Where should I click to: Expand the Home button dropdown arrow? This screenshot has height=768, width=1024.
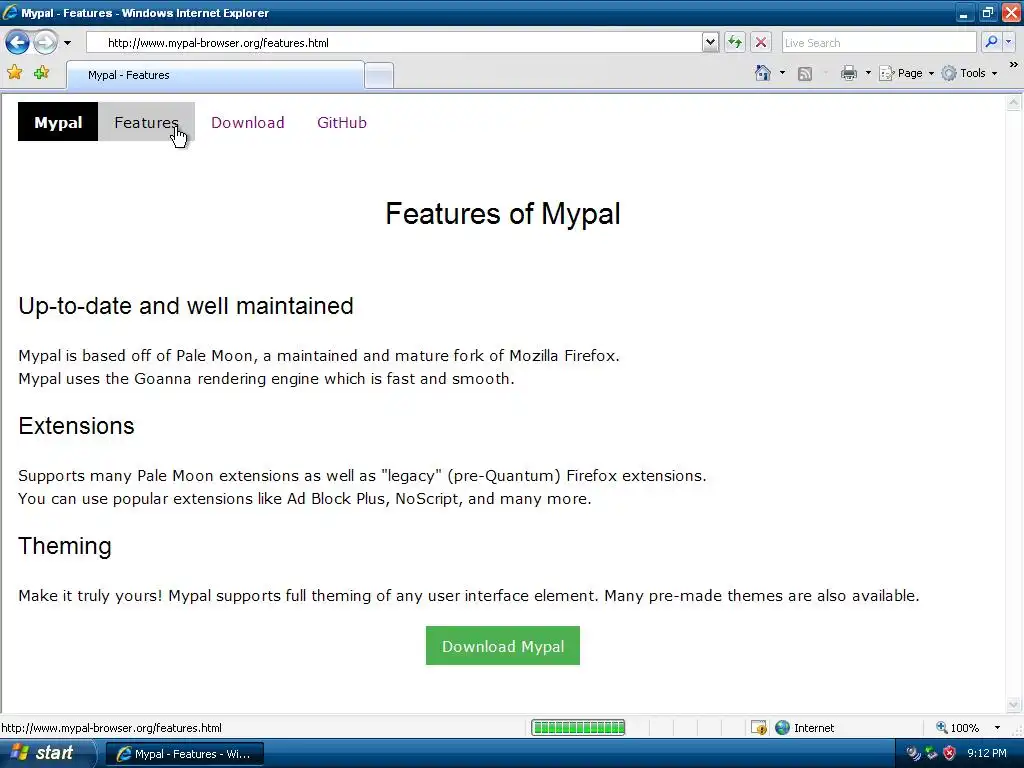pyautogui.click(x=782, y=73)
